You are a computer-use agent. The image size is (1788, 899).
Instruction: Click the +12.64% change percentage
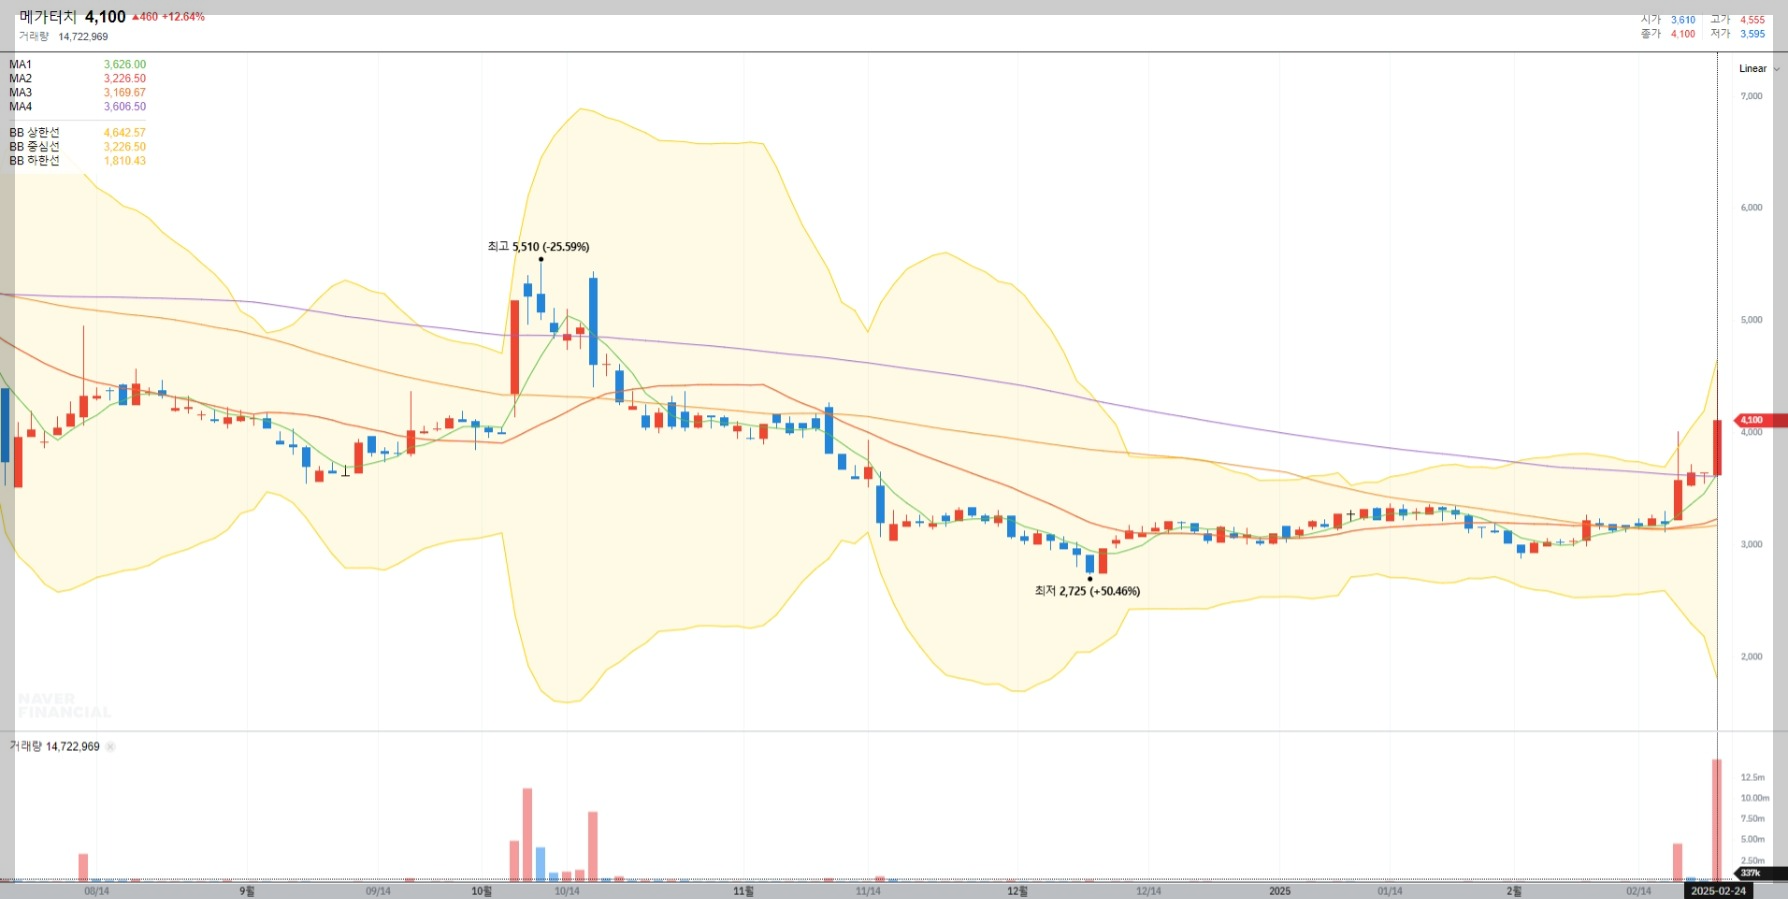coord(183,17)
